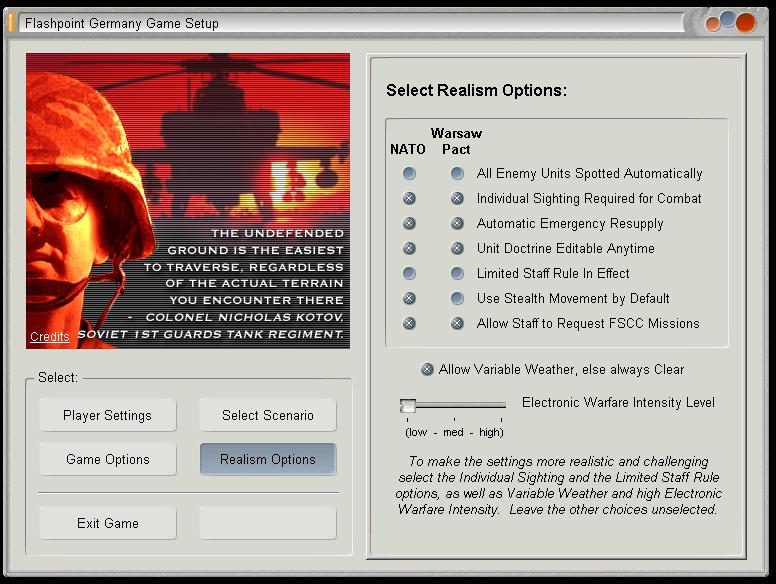Enable NATO Limited Staff Rule In Effect
Image resolution: width=776 pixels, height=584 pixels.
click(409, 273)
